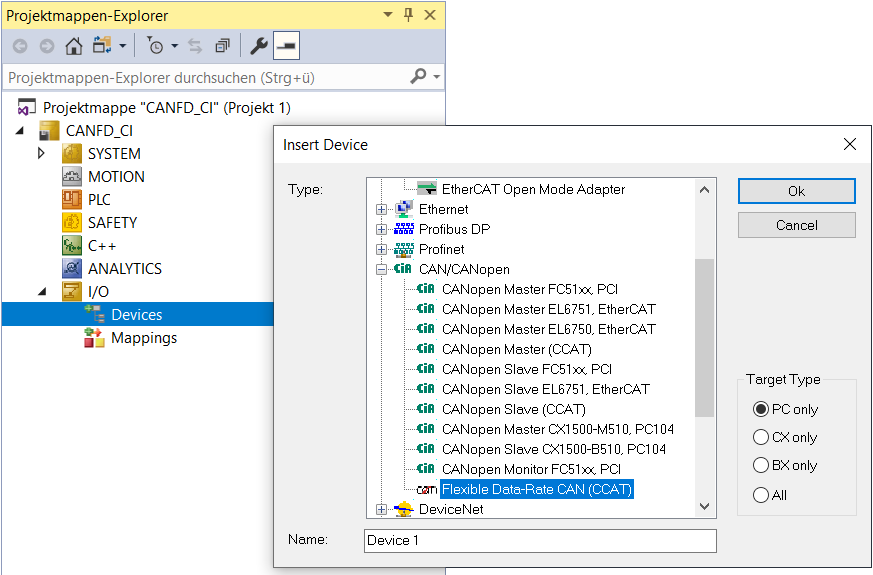The image size is (873, 575).
Task: Click the Mappings icon in tree
Action: [94, 338]
